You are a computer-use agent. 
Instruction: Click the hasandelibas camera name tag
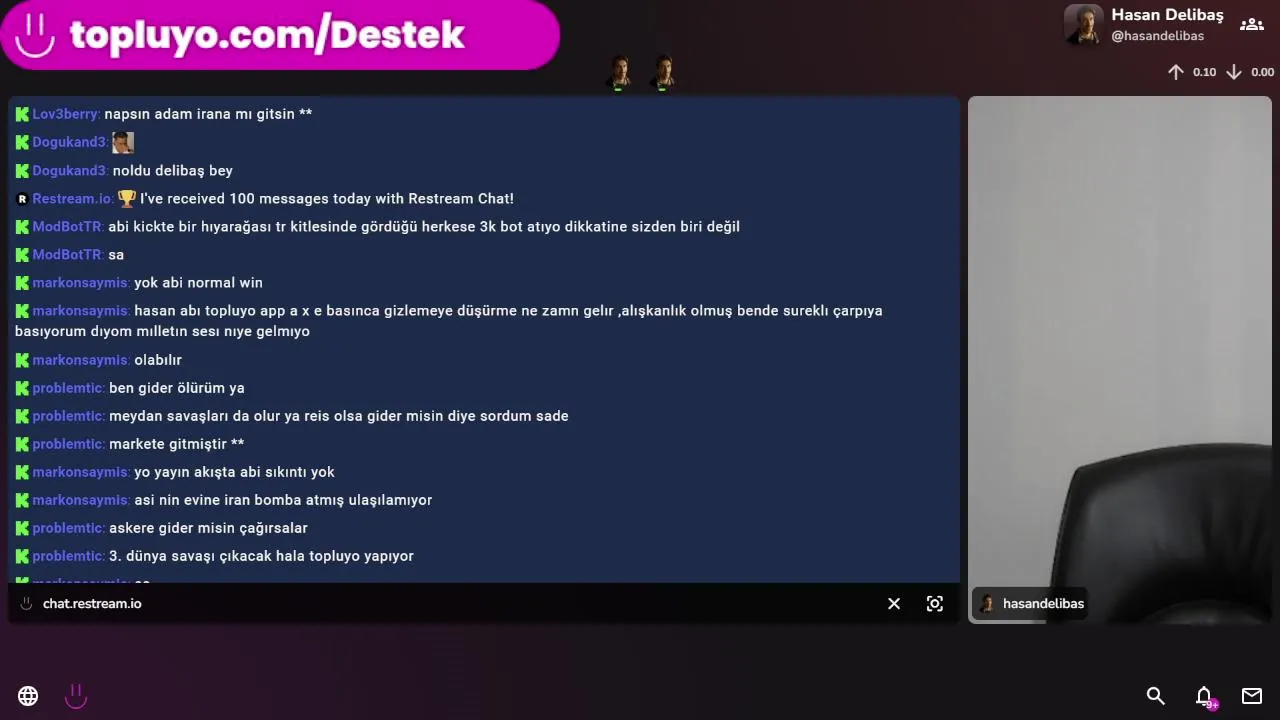[1032, 604]
